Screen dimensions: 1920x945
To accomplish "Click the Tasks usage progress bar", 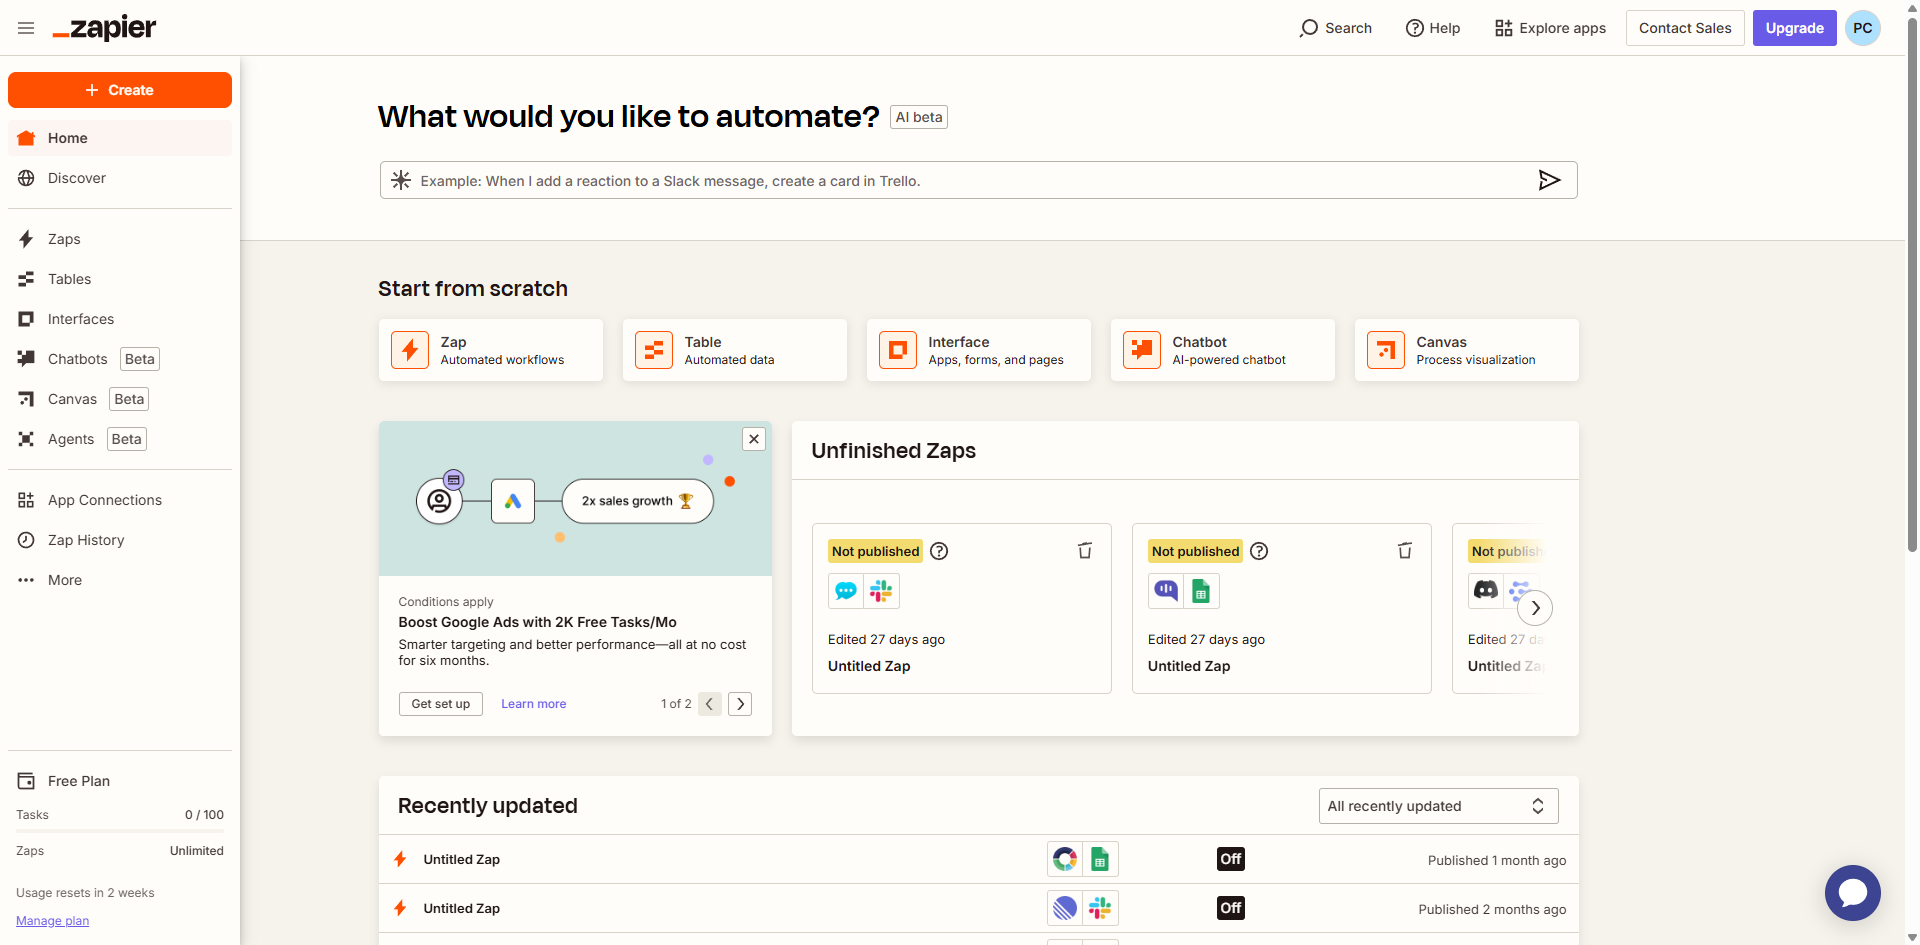I will pos(120,831).
